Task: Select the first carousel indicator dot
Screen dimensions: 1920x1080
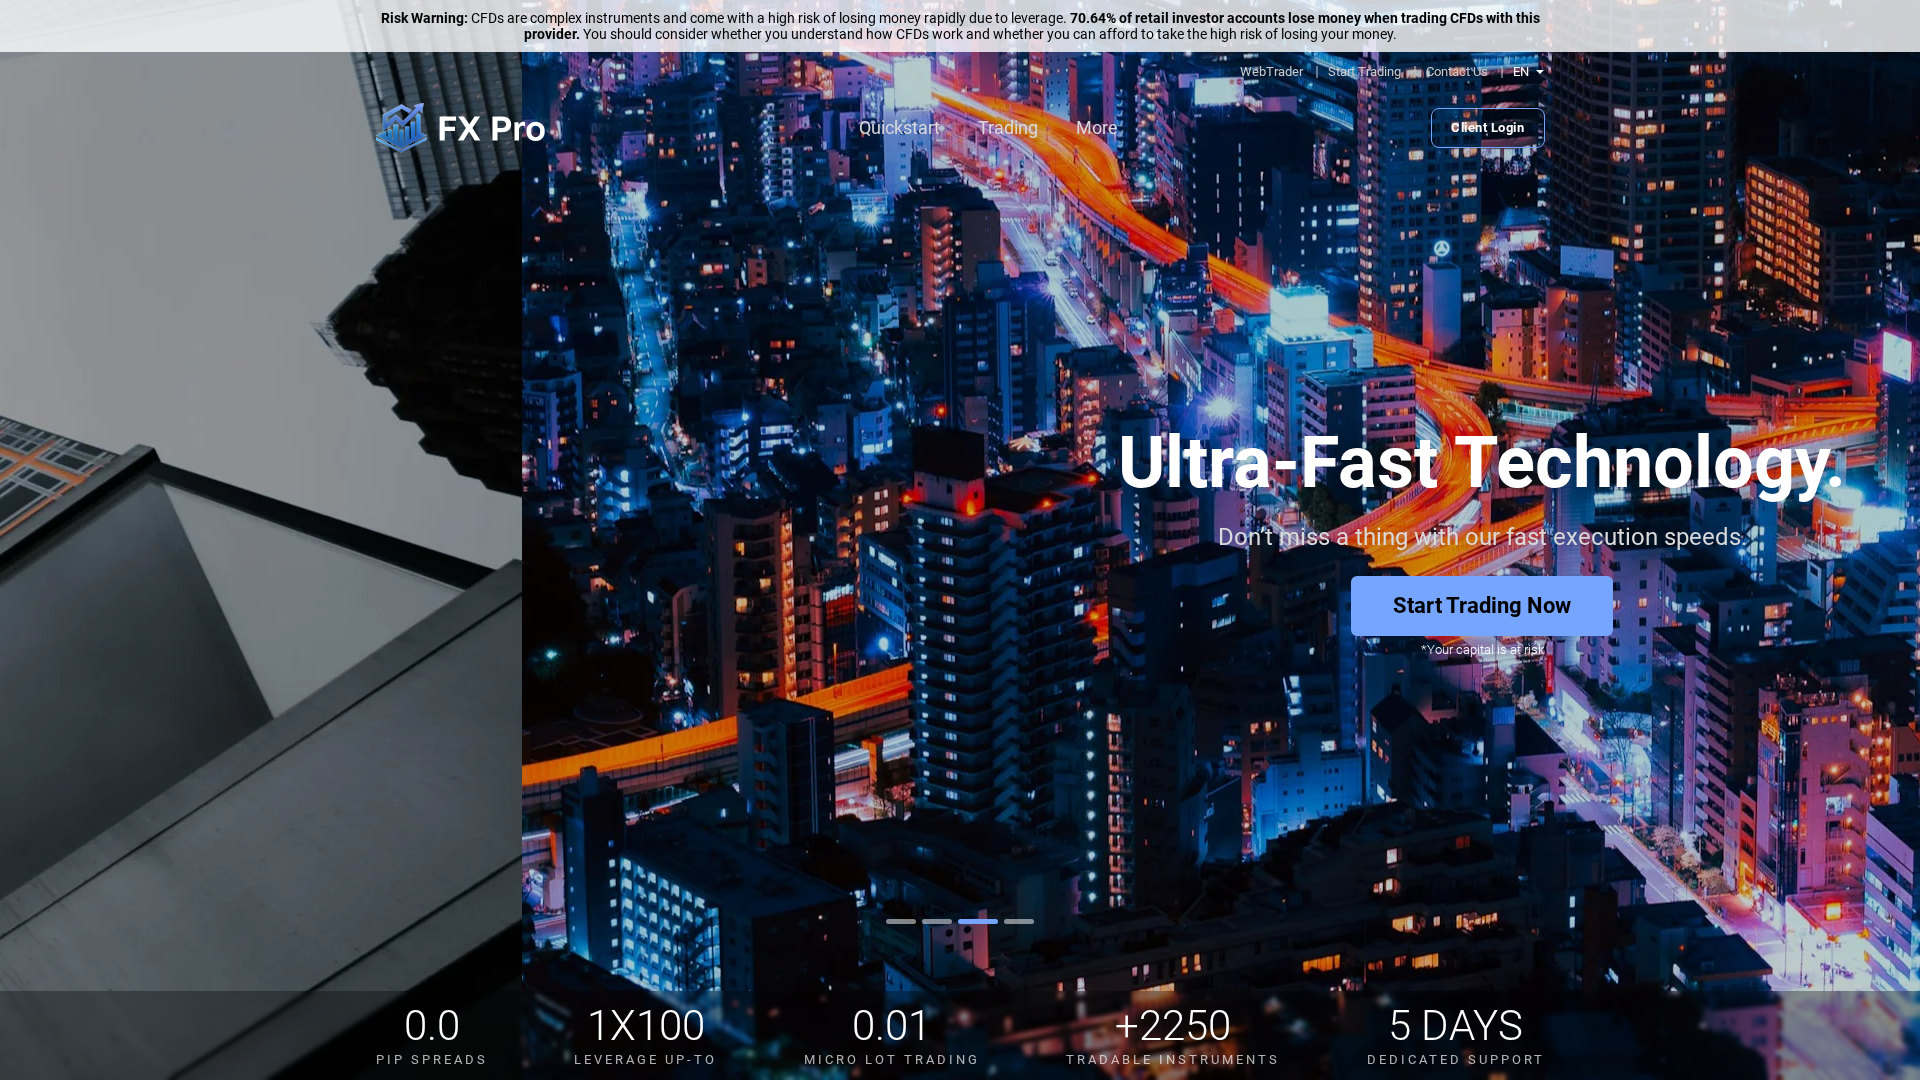Action: click(x=901, y=921)
